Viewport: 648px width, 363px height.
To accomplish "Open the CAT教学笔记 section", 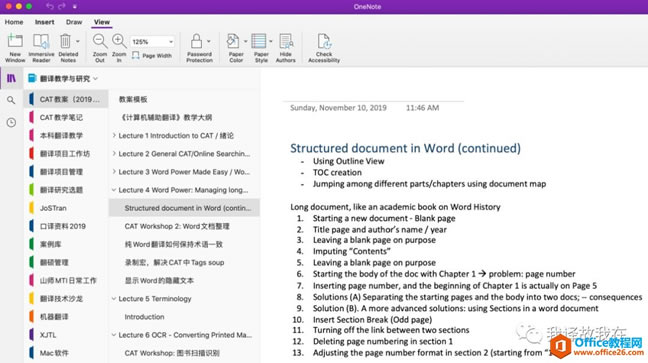I will [x=66, y=117].
